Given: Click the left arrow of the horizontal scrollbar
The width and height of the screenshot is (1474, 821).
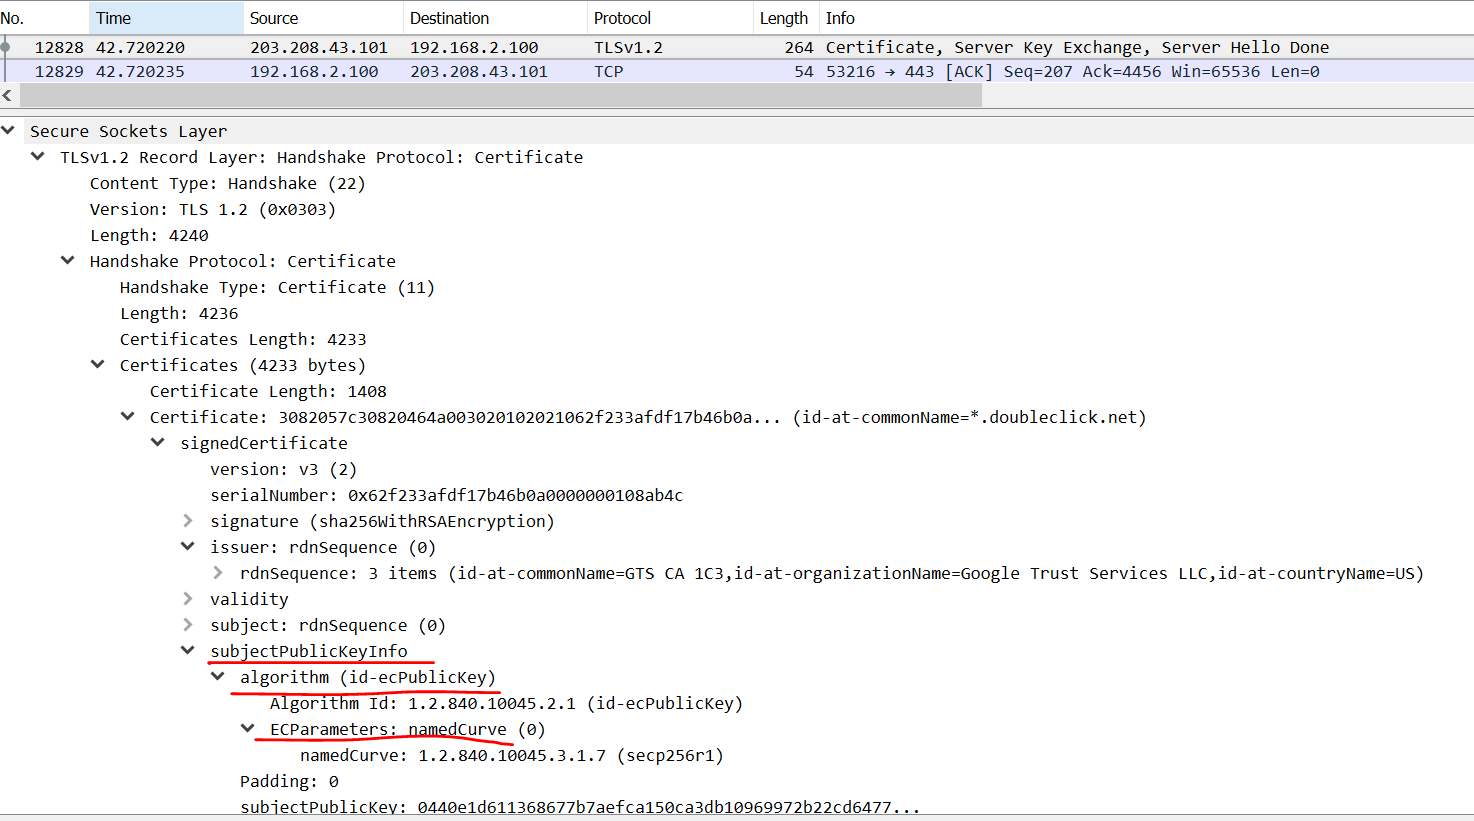Looking at the screenshot, I should (8, 95).
